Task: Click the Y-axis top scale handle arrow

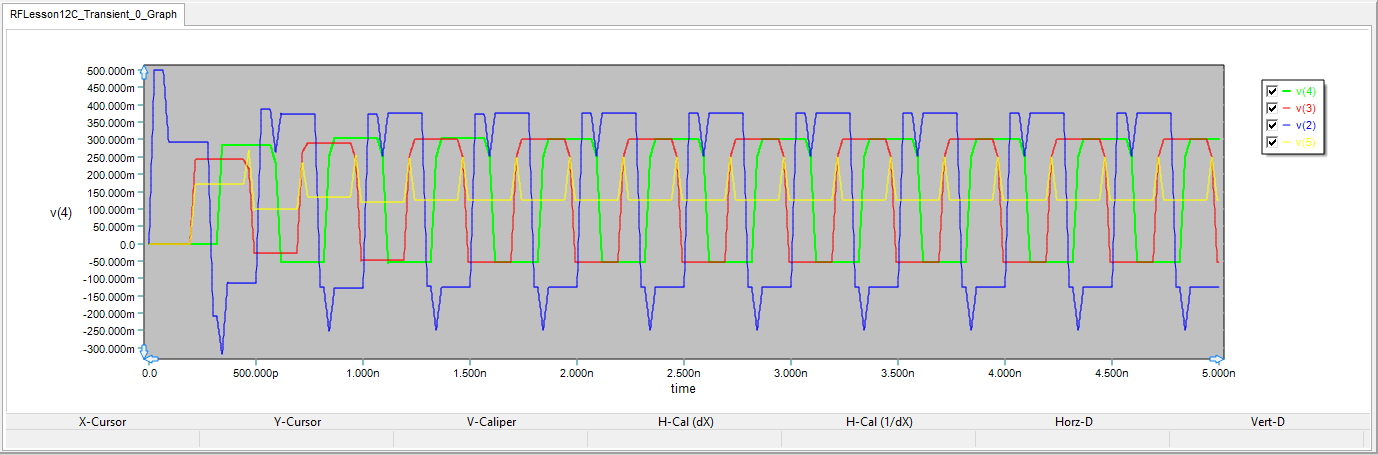Action: click(x=144, y=72)
